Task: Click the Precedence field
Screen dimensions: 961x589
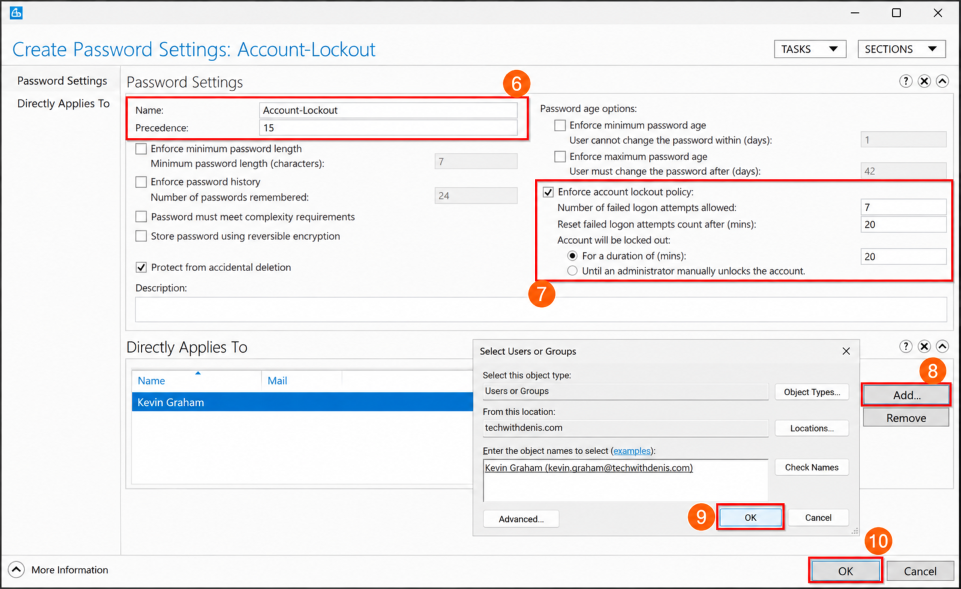Action: click(x=388, y=127)
